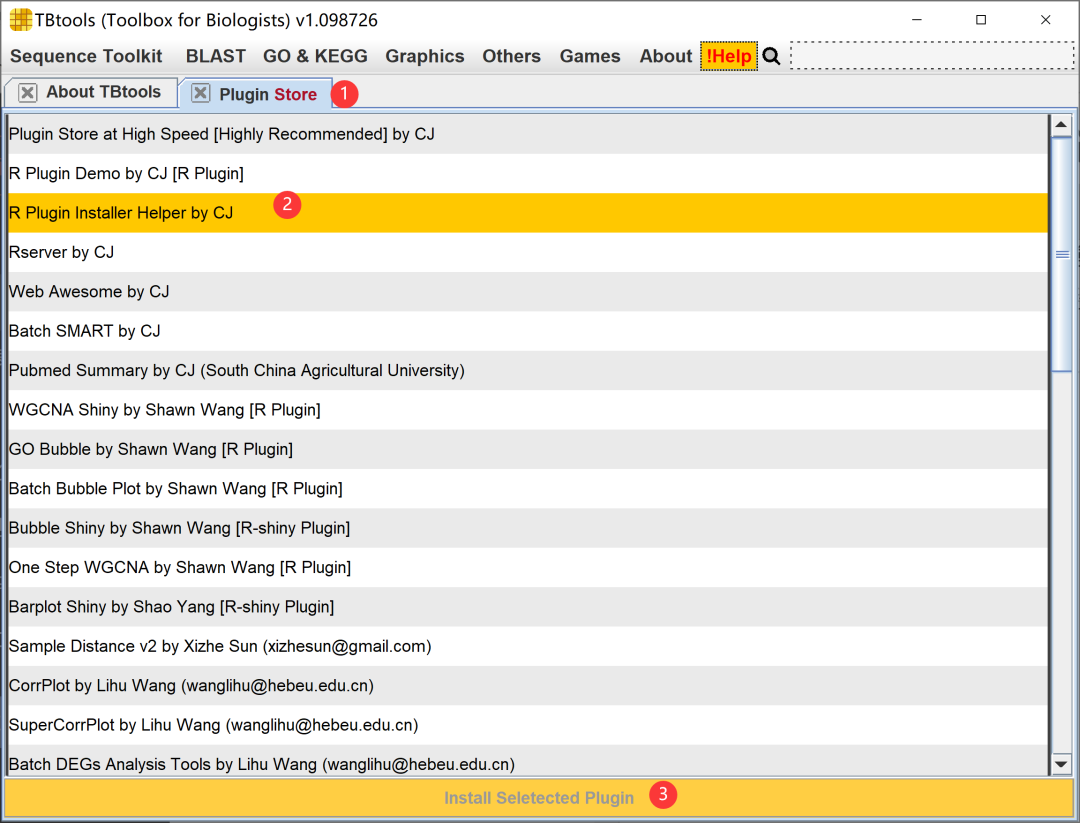Image resolution: width=1080 pixels, height=823 pixels.
Task: Click the Install Seletected Plugin button
Action: pyautogui.click(x=539, y=798)
